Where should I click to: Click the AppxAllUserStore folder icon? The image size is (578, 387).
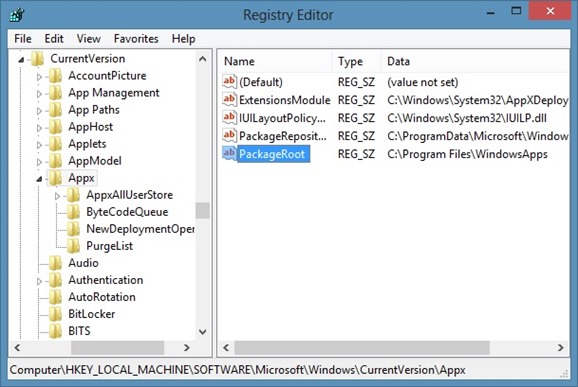(73, 195)
